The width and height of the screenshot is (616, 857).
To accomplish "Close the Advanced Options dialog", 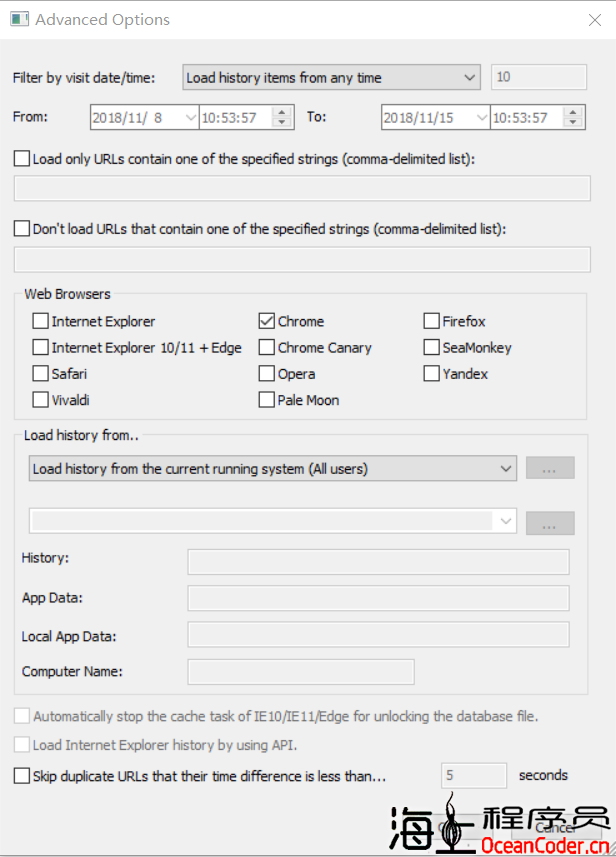I will pos(596,19).
